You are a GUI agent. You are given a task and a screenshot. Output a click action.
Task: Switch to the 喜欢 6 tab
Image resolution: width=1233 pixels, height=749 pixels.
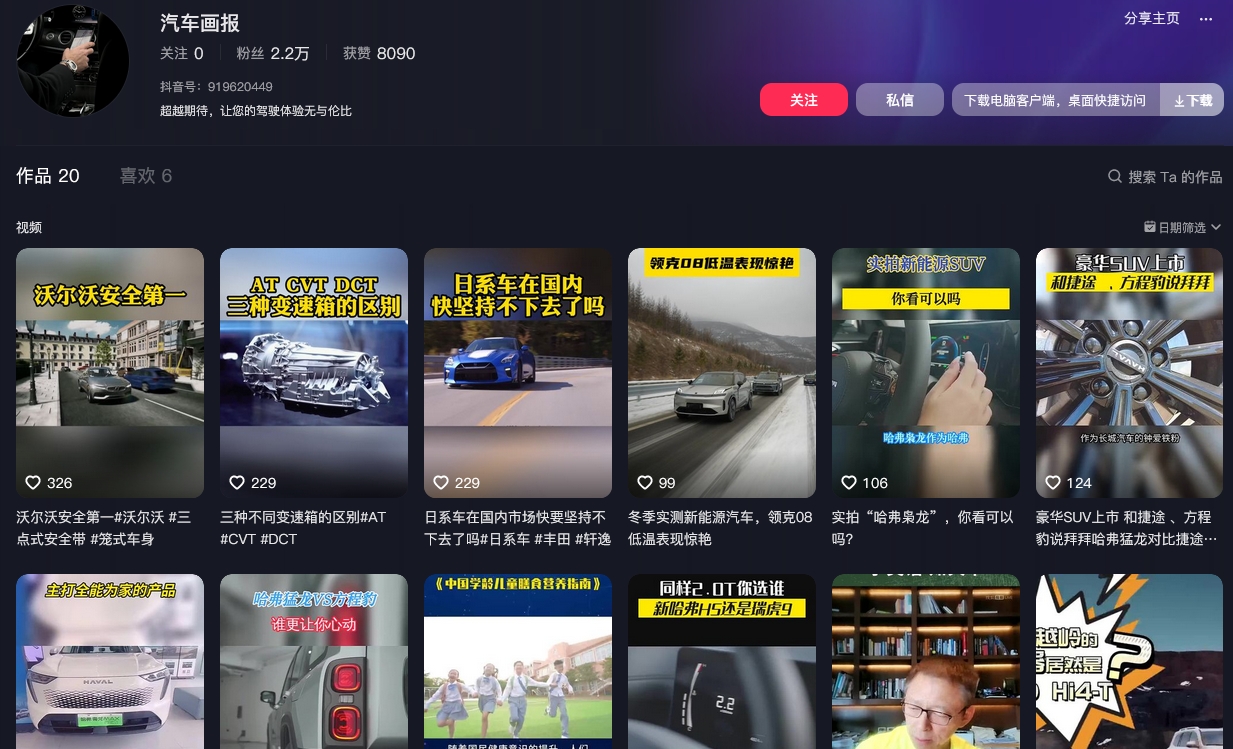point(146,176)
